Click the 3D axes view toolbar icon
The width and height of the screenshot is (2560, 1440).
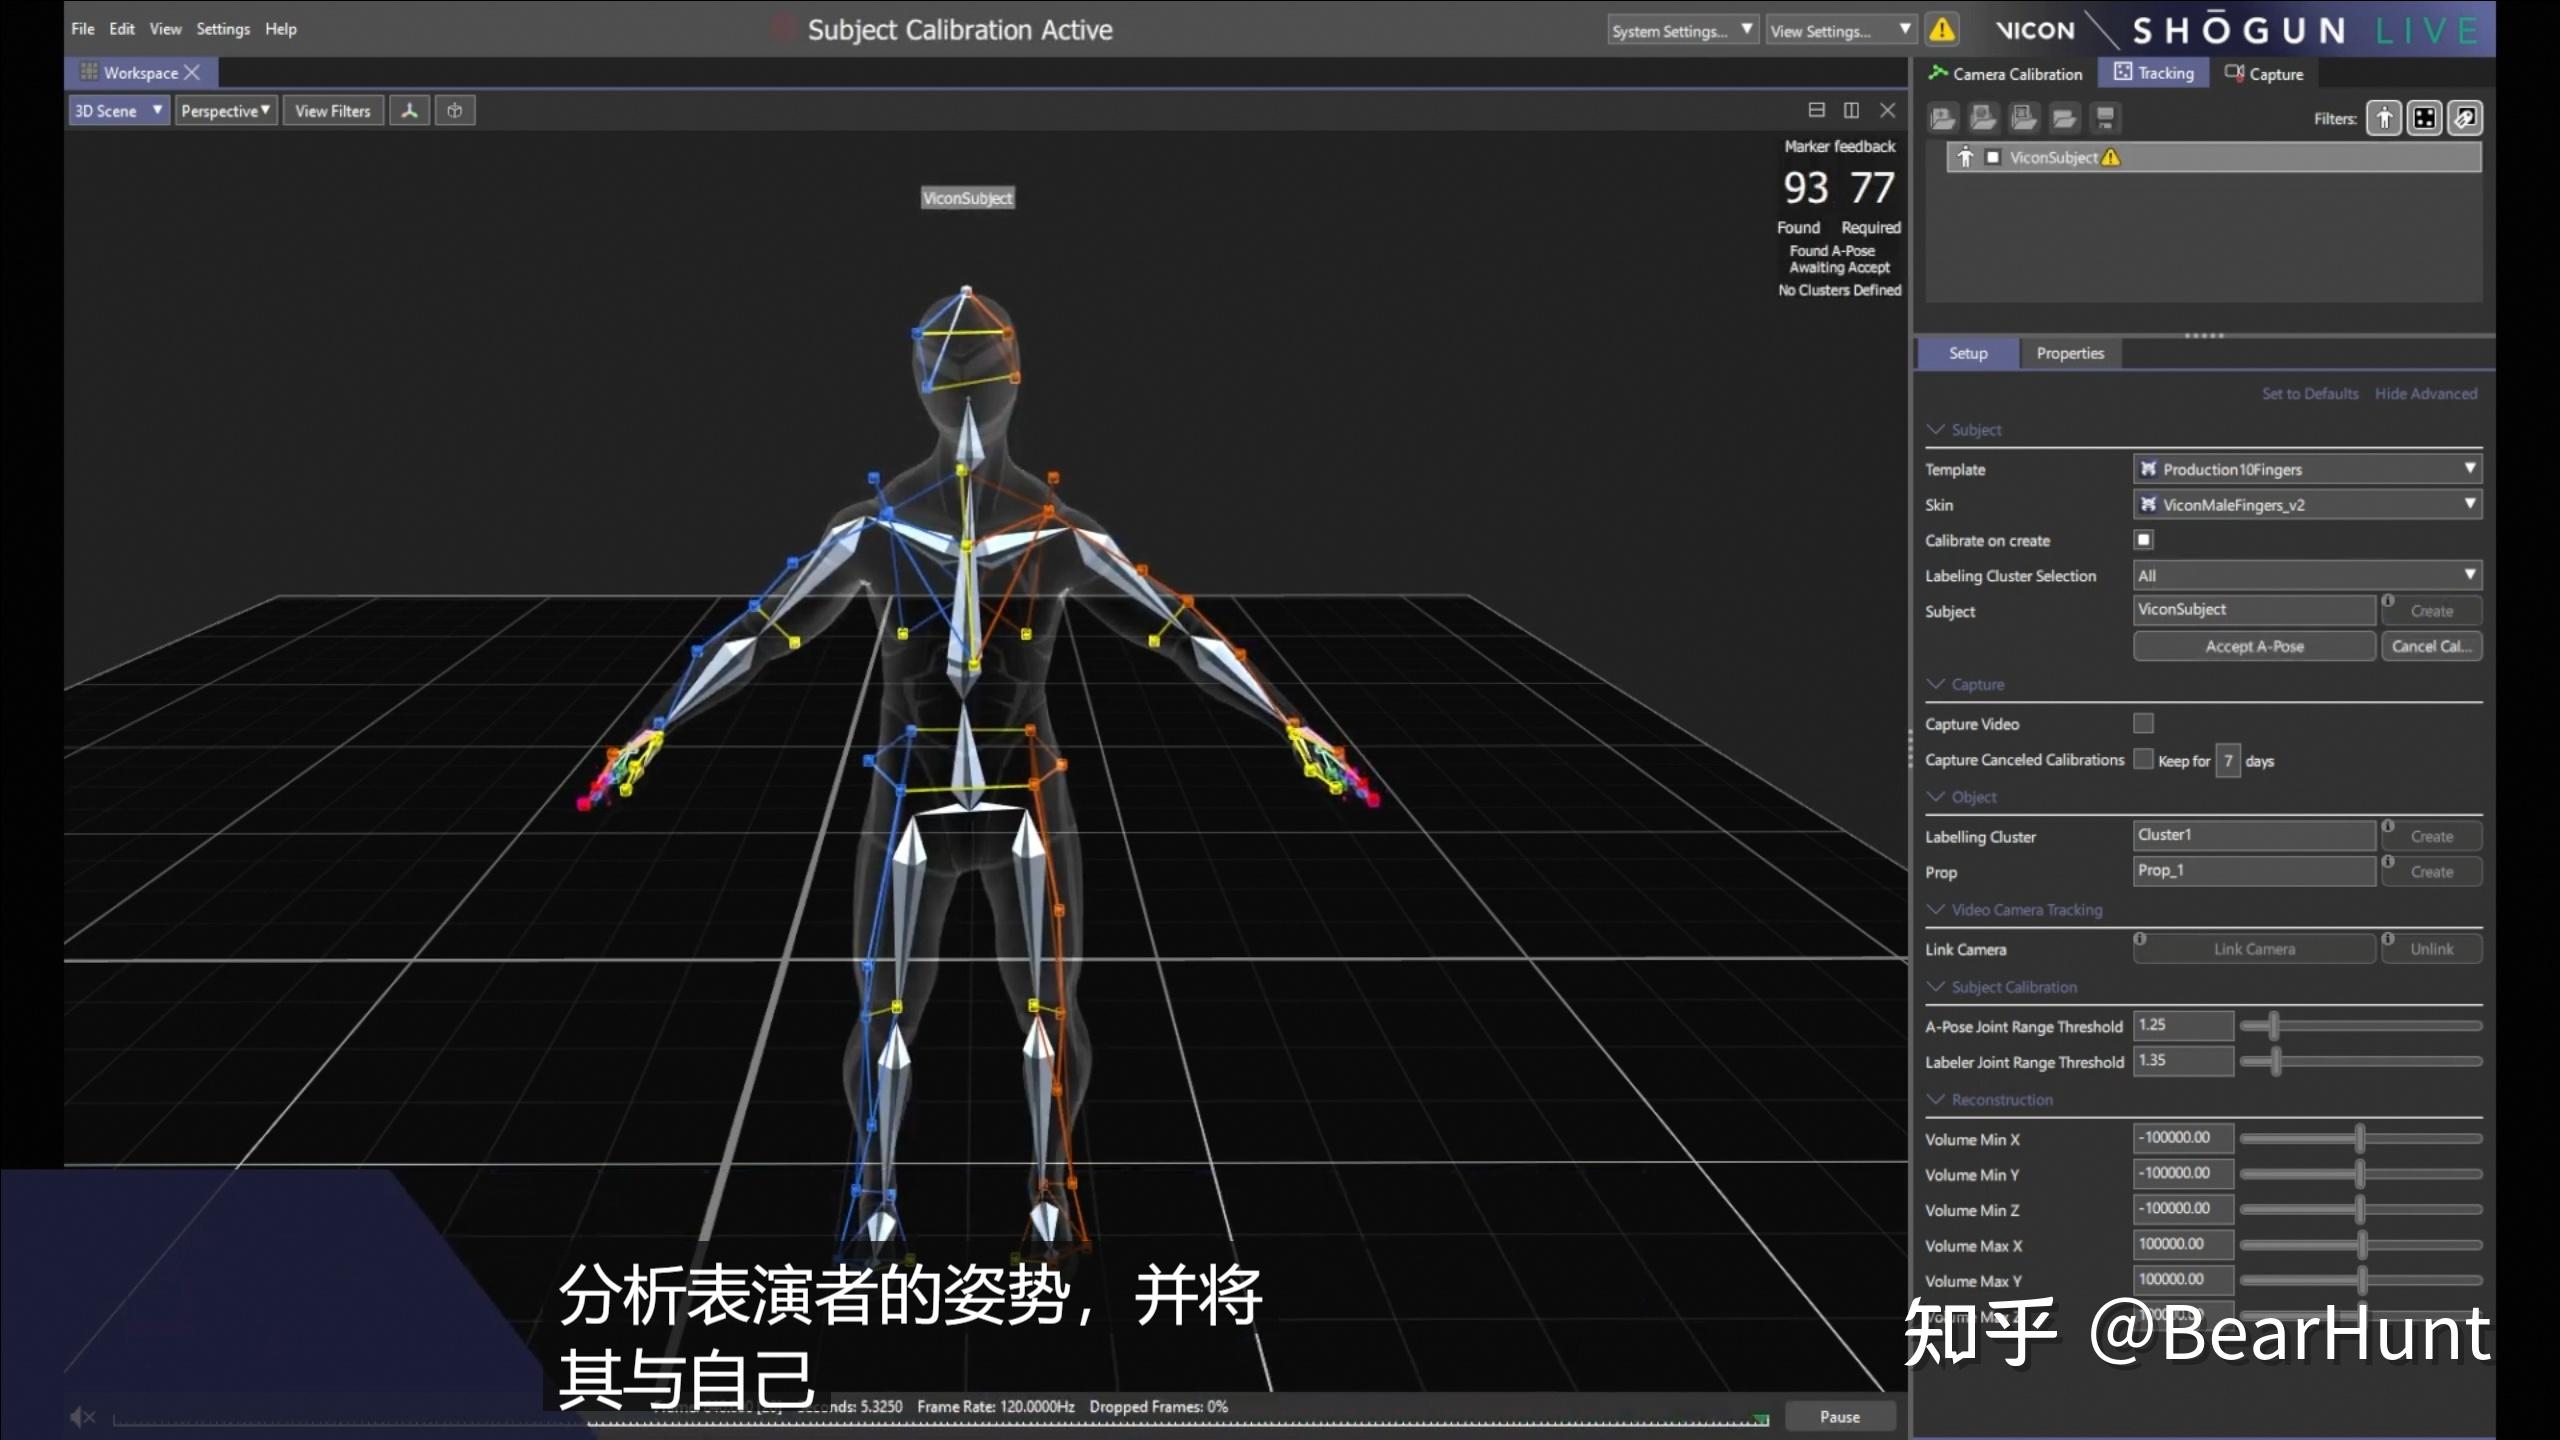(409, 111)
